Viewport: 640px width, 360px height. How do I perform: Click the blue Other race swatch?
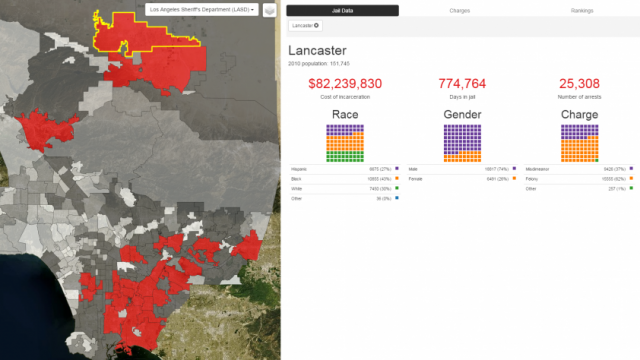[397, 198]
